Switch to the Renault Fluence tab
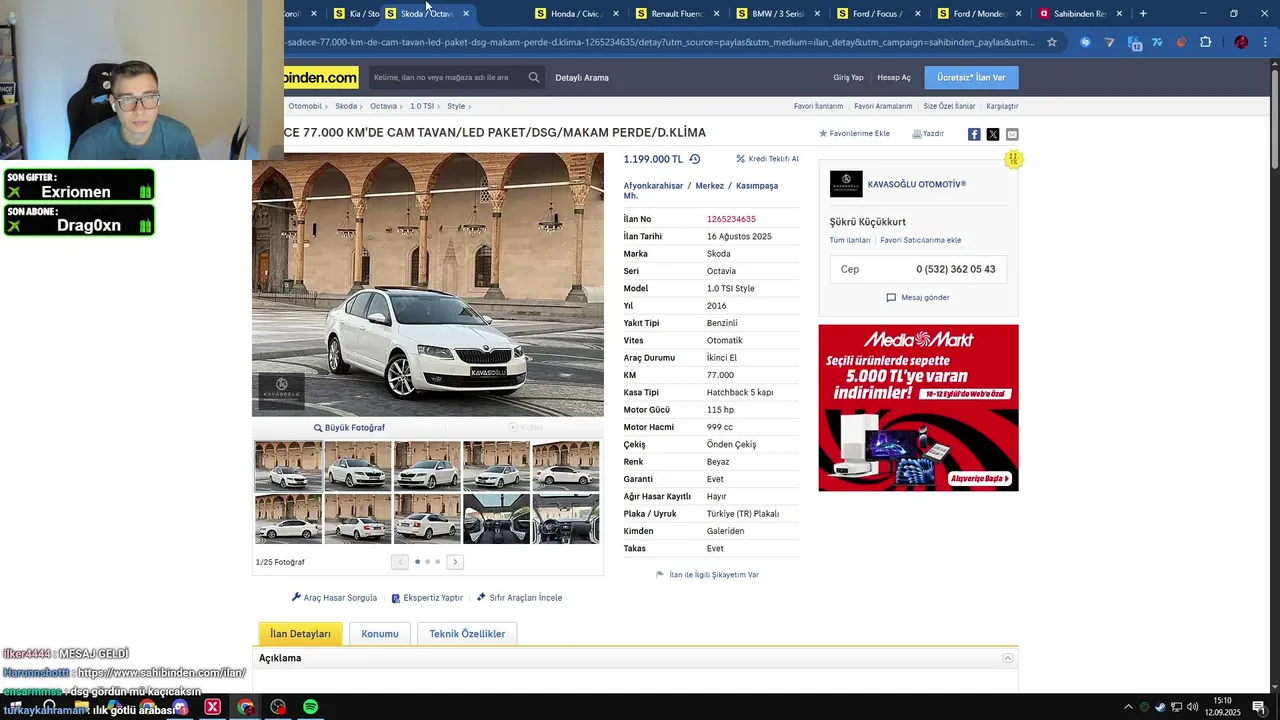 coord(677,13)
